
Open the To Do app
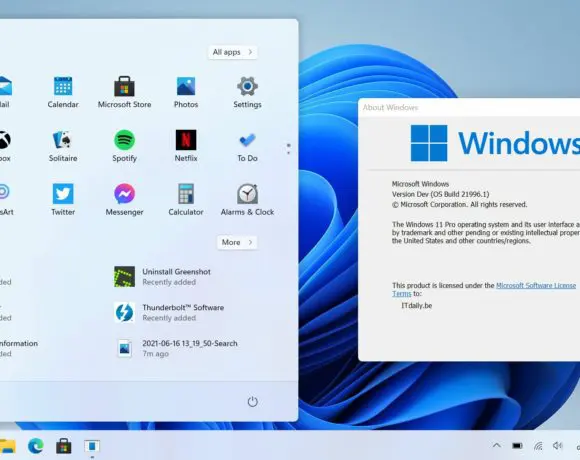pos(247,146)
